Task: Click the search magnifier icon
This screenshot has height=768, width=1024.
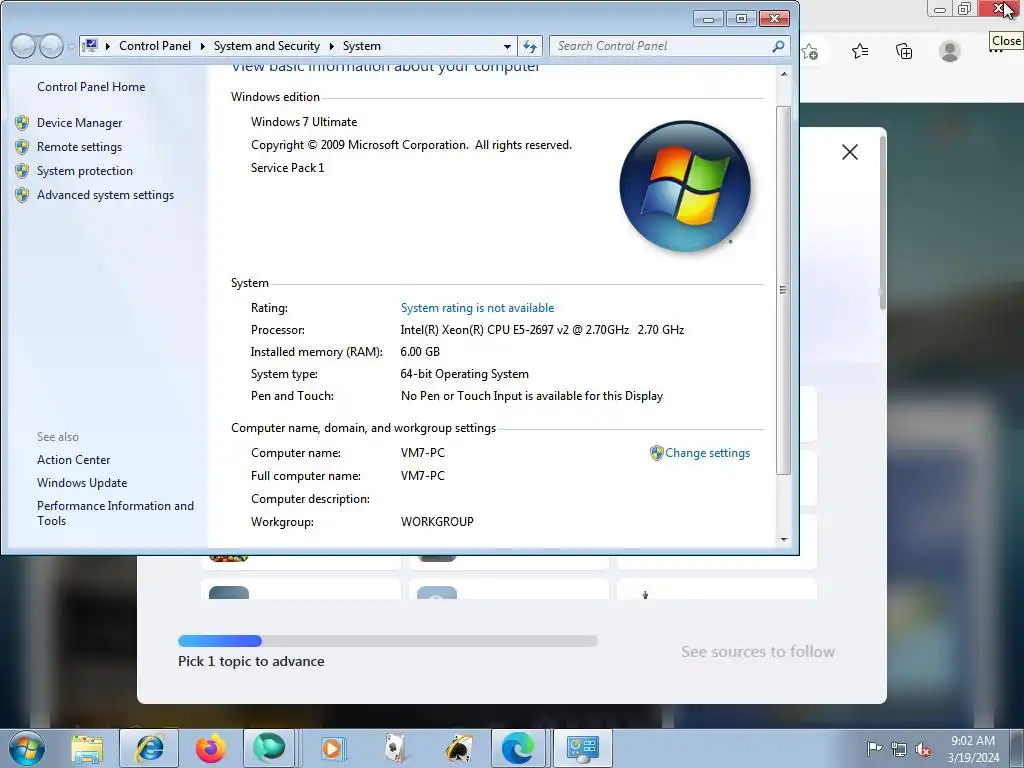Action: (x=778, y=46)
